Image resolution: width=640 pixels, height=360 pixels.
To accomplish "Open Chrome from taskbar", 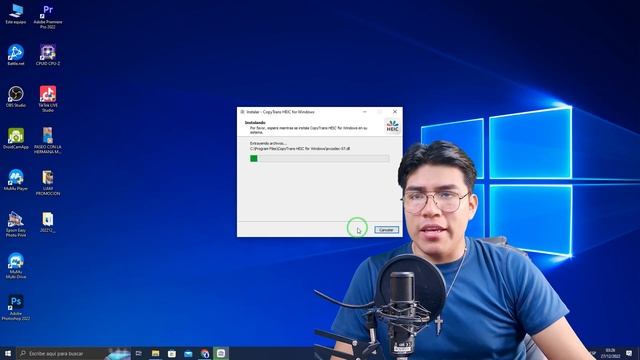I will [204, 353].
